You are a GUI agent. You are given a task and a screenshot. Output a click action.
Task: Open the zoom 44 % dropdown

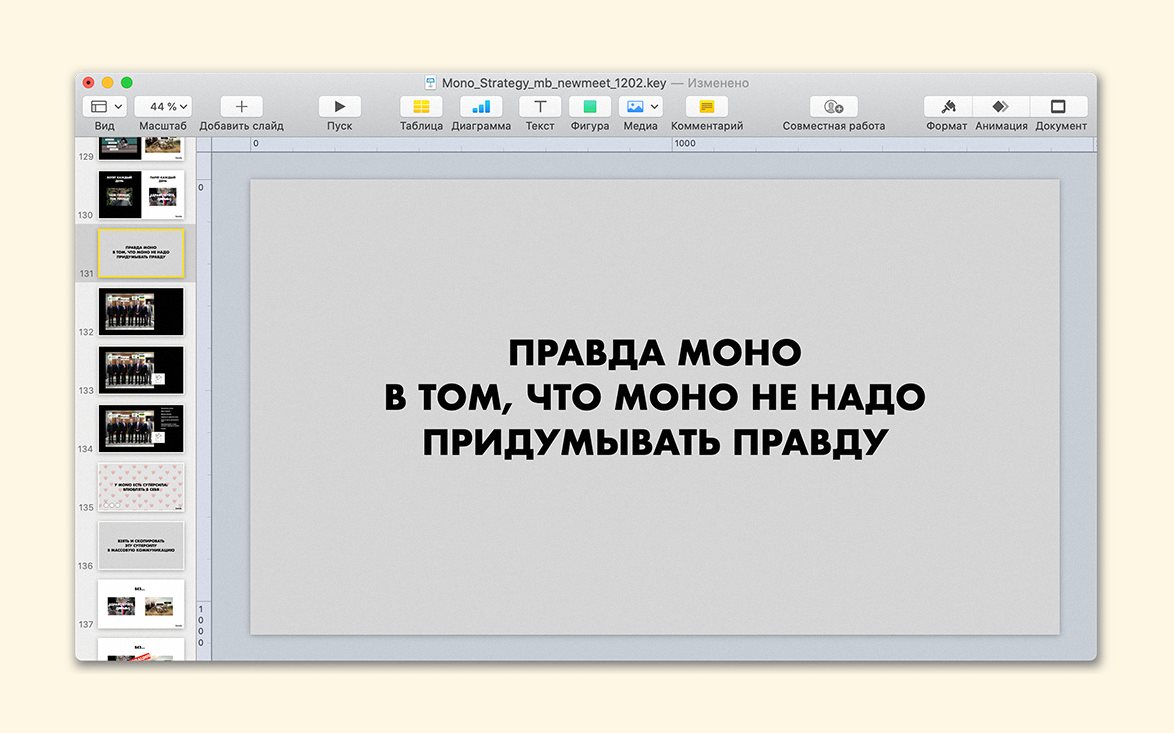(x=163, y=106)
